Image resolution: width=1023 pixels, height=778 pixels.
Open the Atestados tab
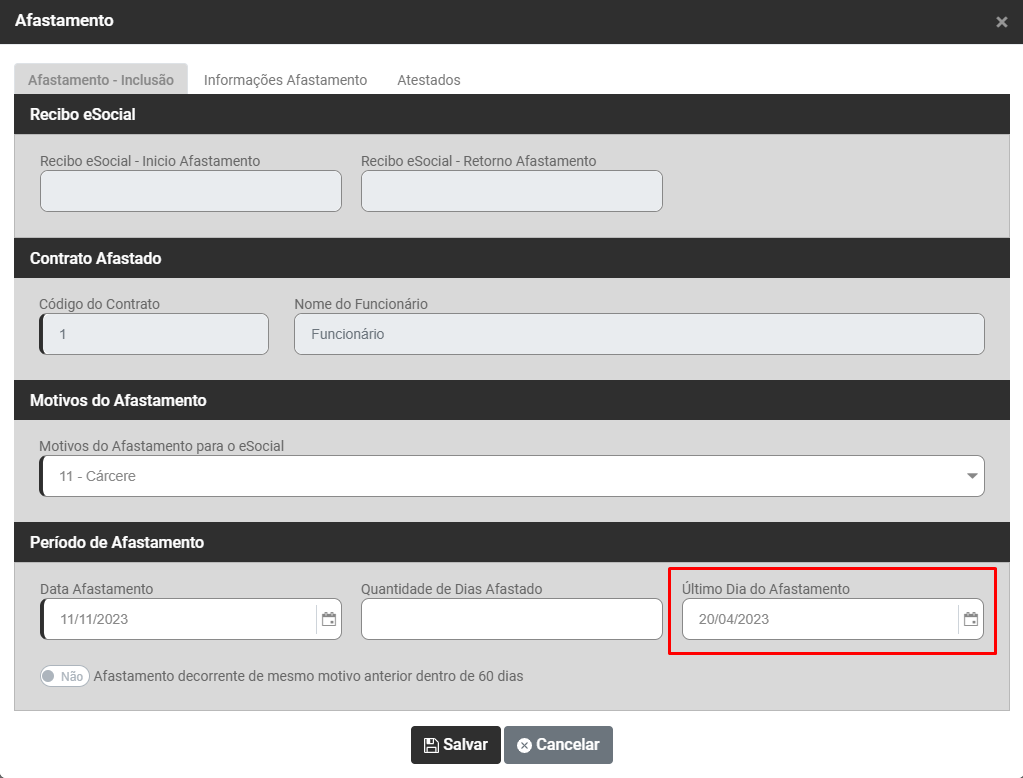(429, 80)
